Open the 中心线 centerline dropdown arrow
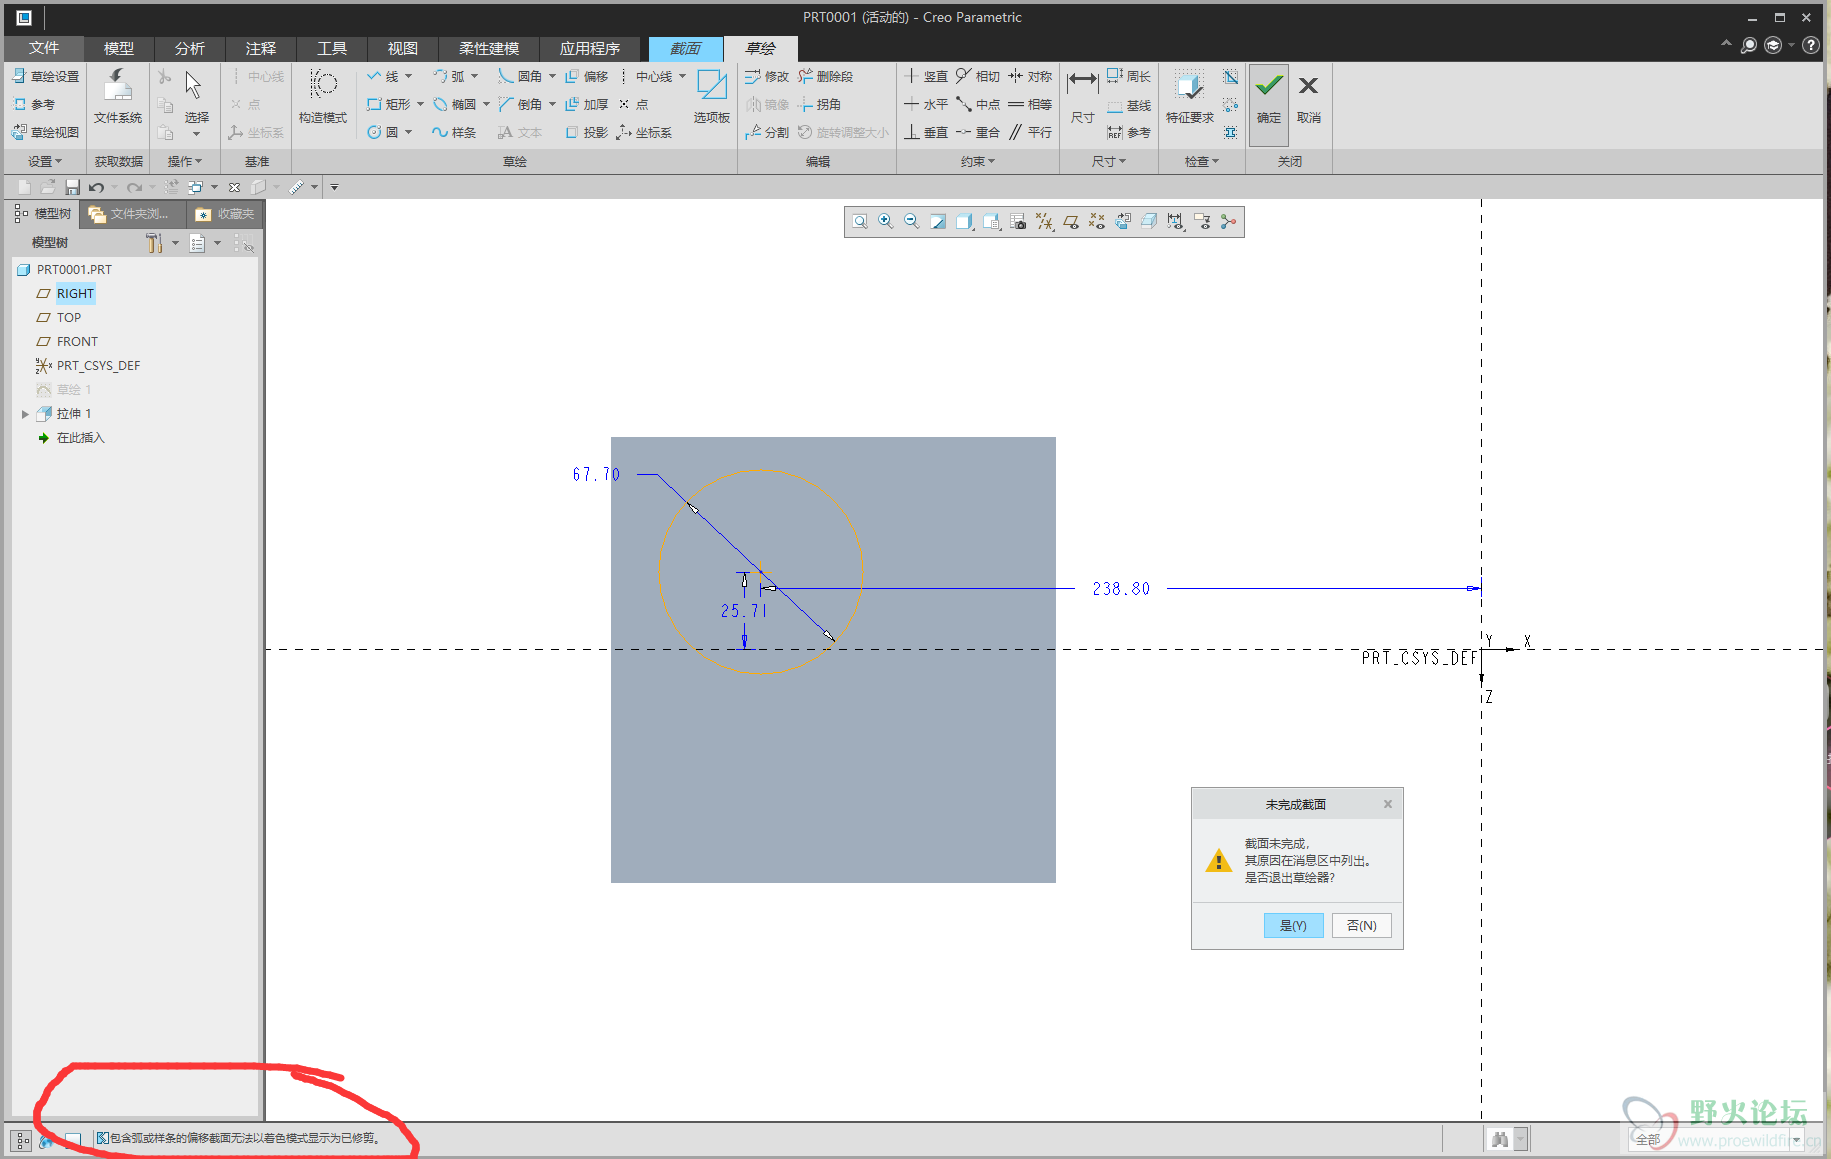 (x=683, y=76)
